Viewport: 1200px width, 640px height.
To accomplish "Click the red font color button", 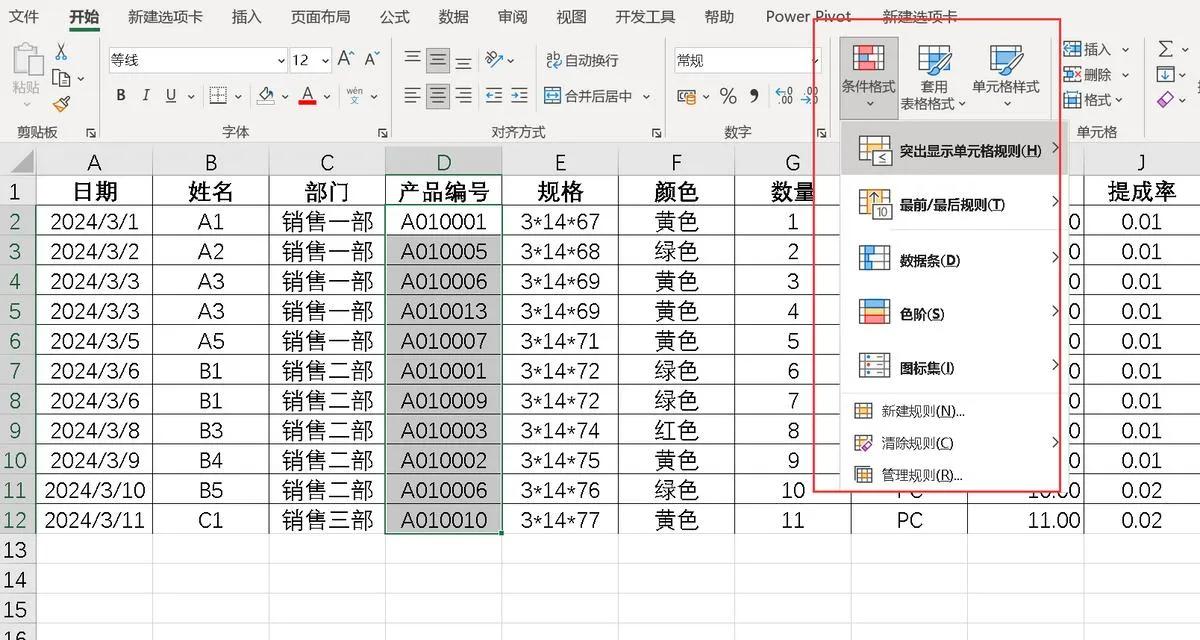I will click(308, 96).
